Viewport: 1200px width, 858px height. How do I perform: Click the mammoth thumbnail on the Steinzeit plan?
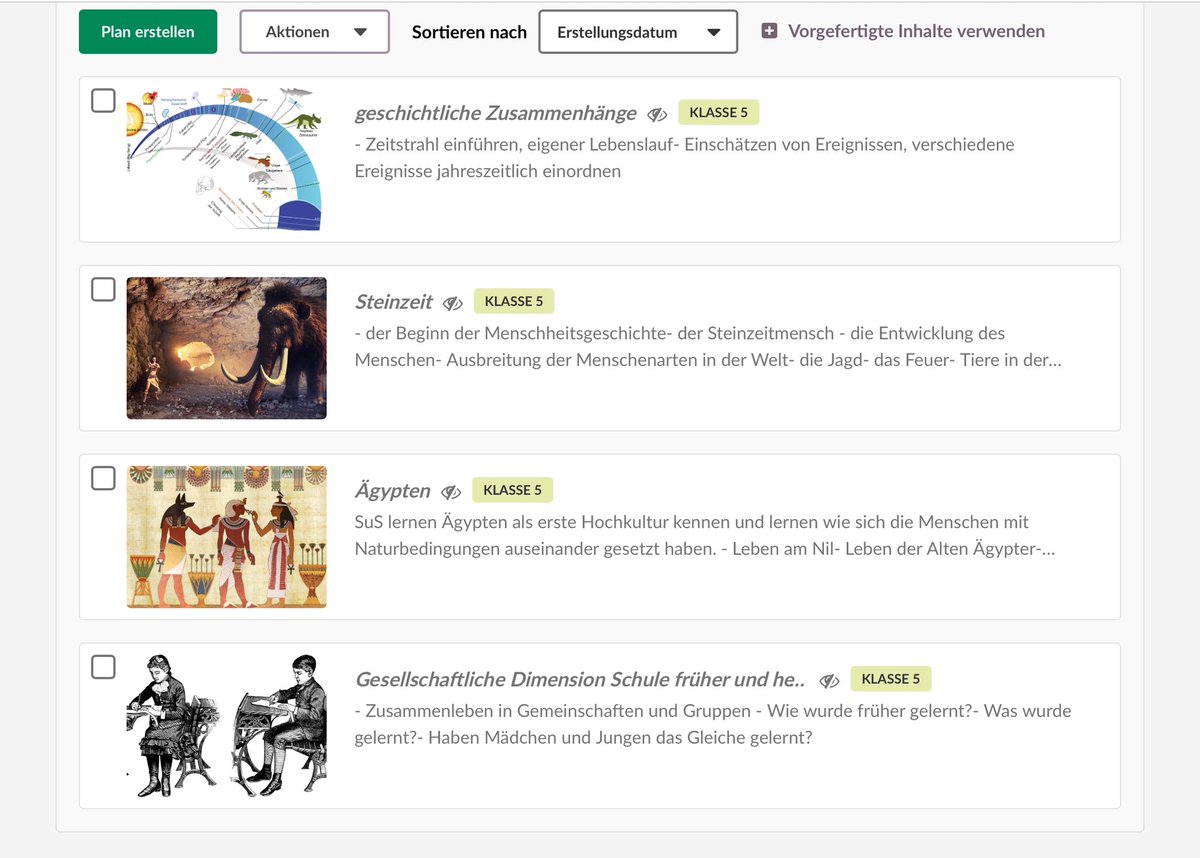tap(225, 346)
